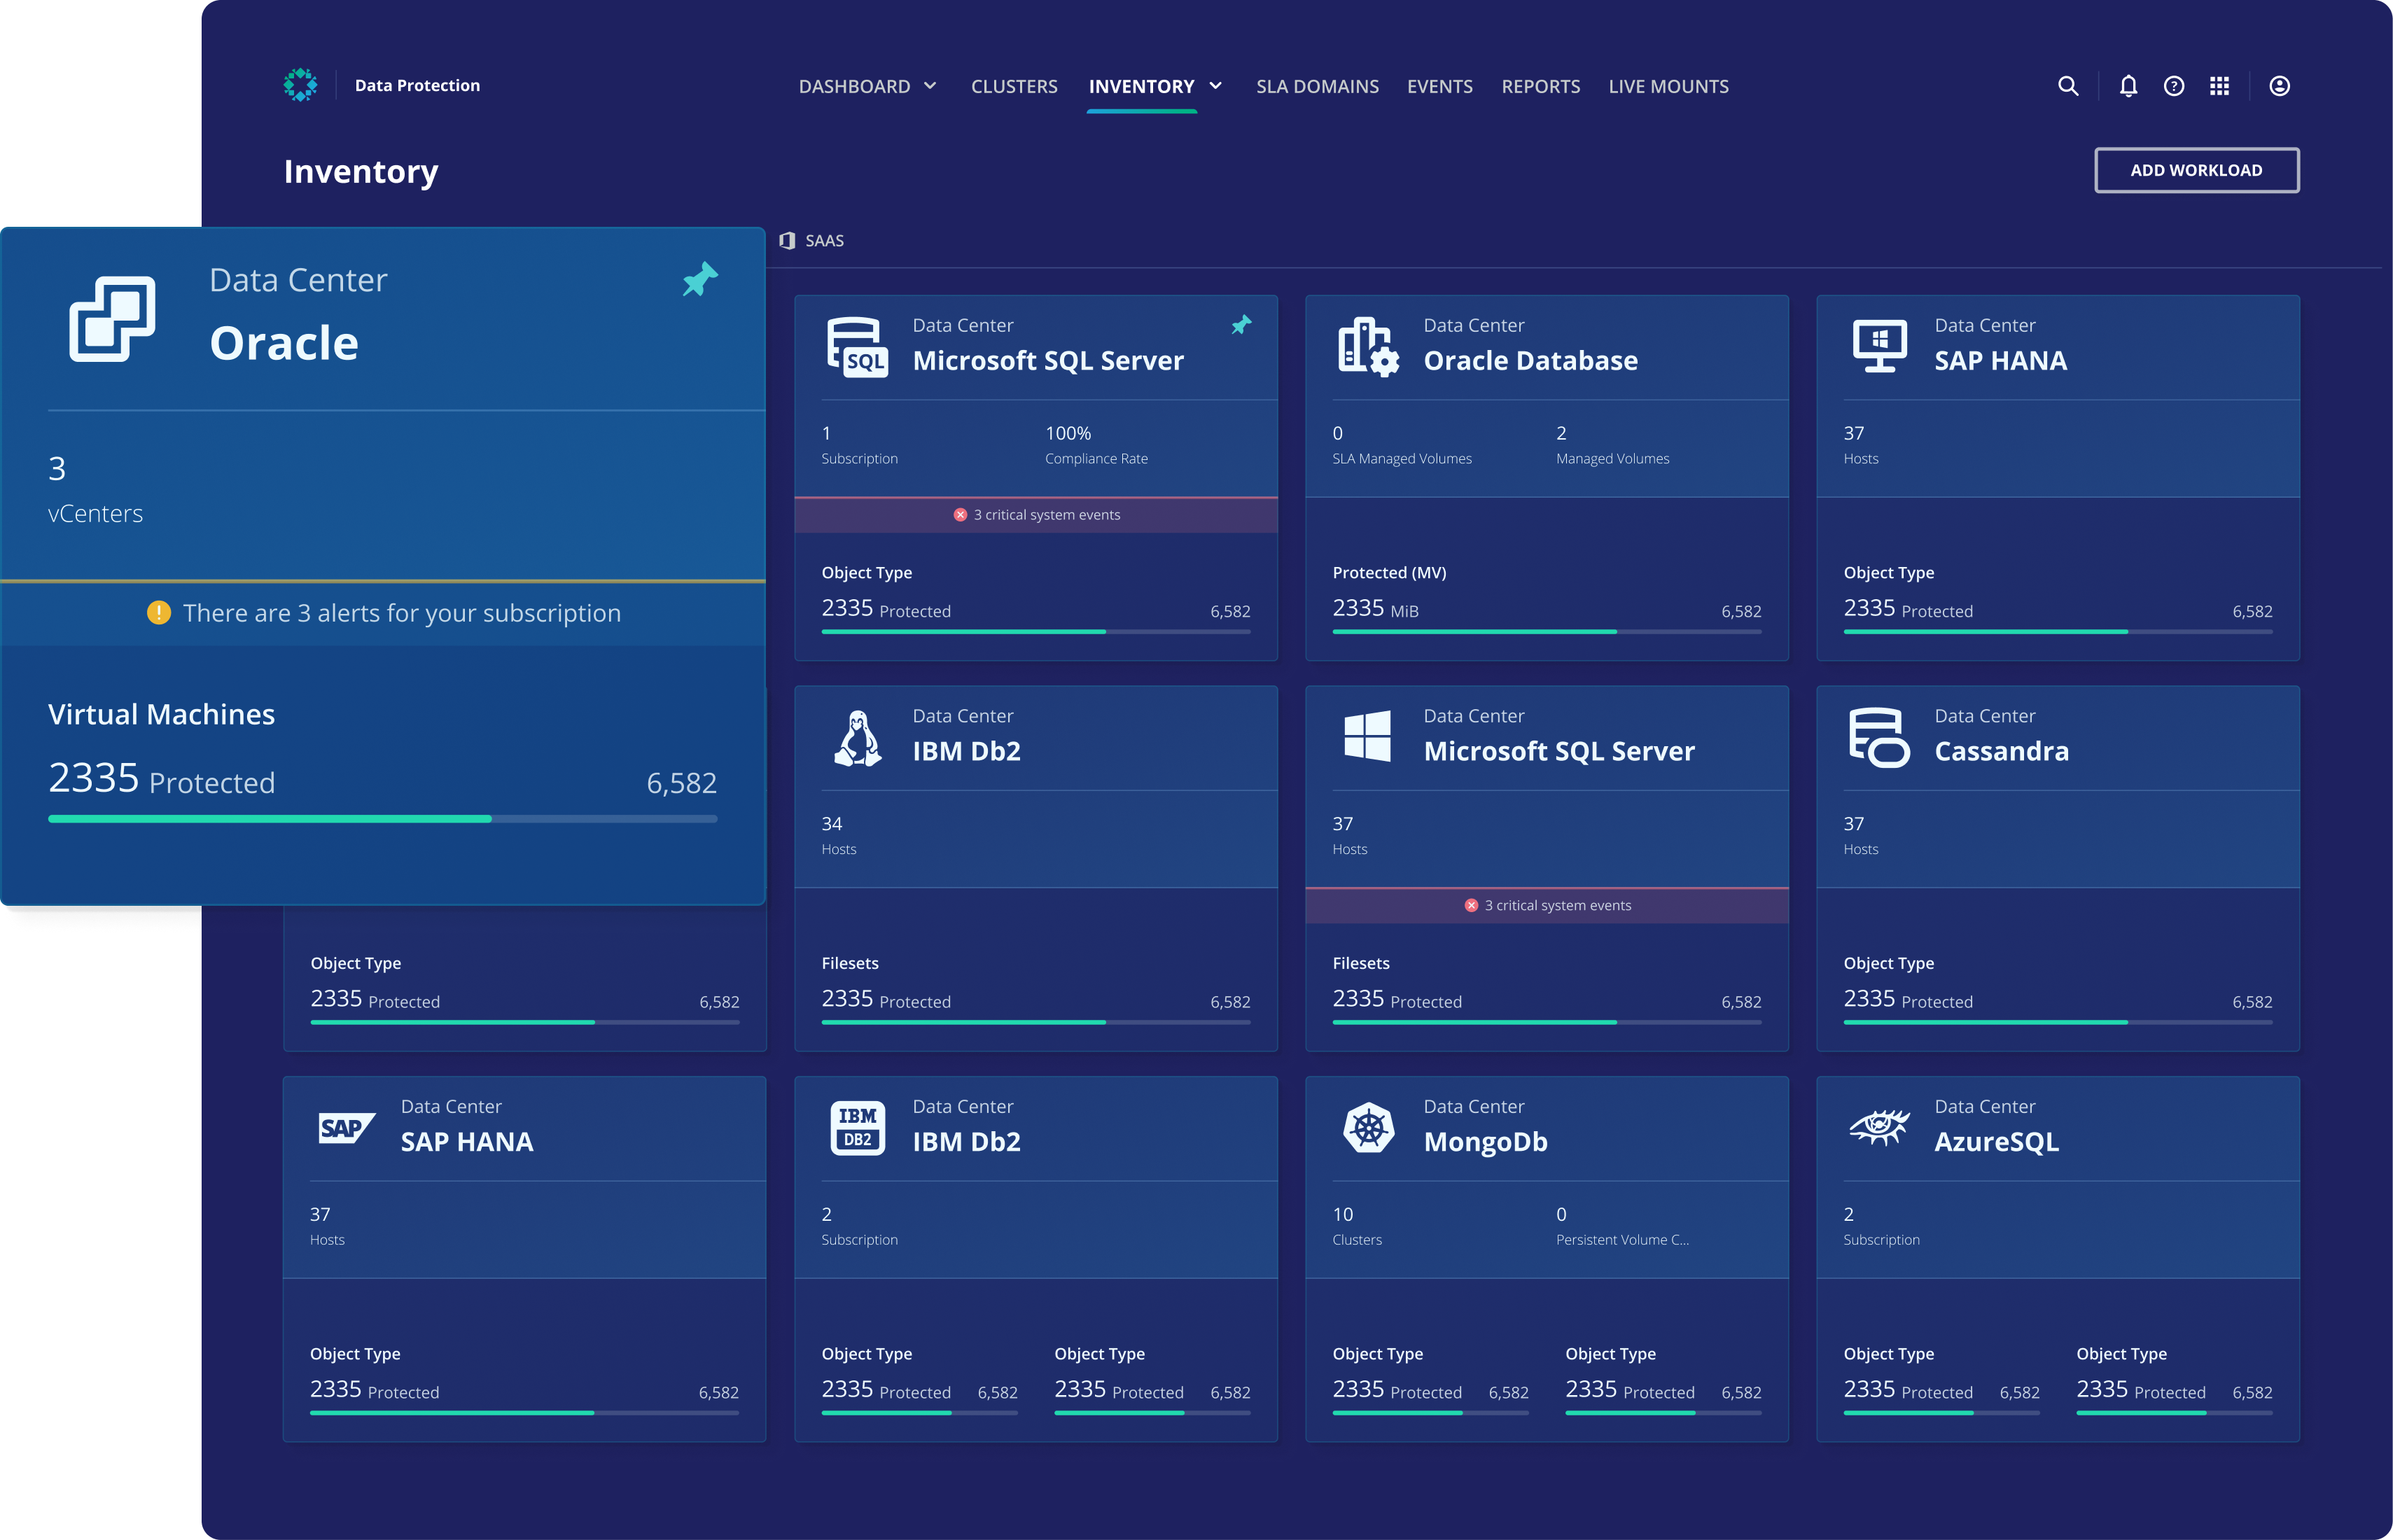Click the Windows logo on Microsoft SQL Server
The width and height of the screenshot is (2393, 1540).
[x=1367, y=736]
